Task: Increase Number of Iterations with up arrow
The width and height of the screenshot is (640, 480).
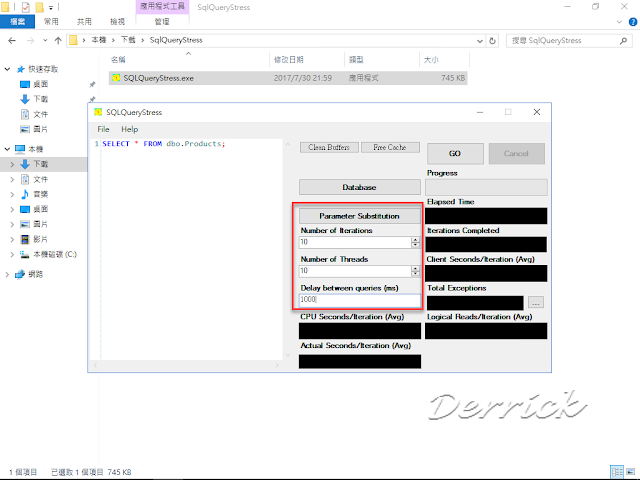Action: [x=416, y=240]
